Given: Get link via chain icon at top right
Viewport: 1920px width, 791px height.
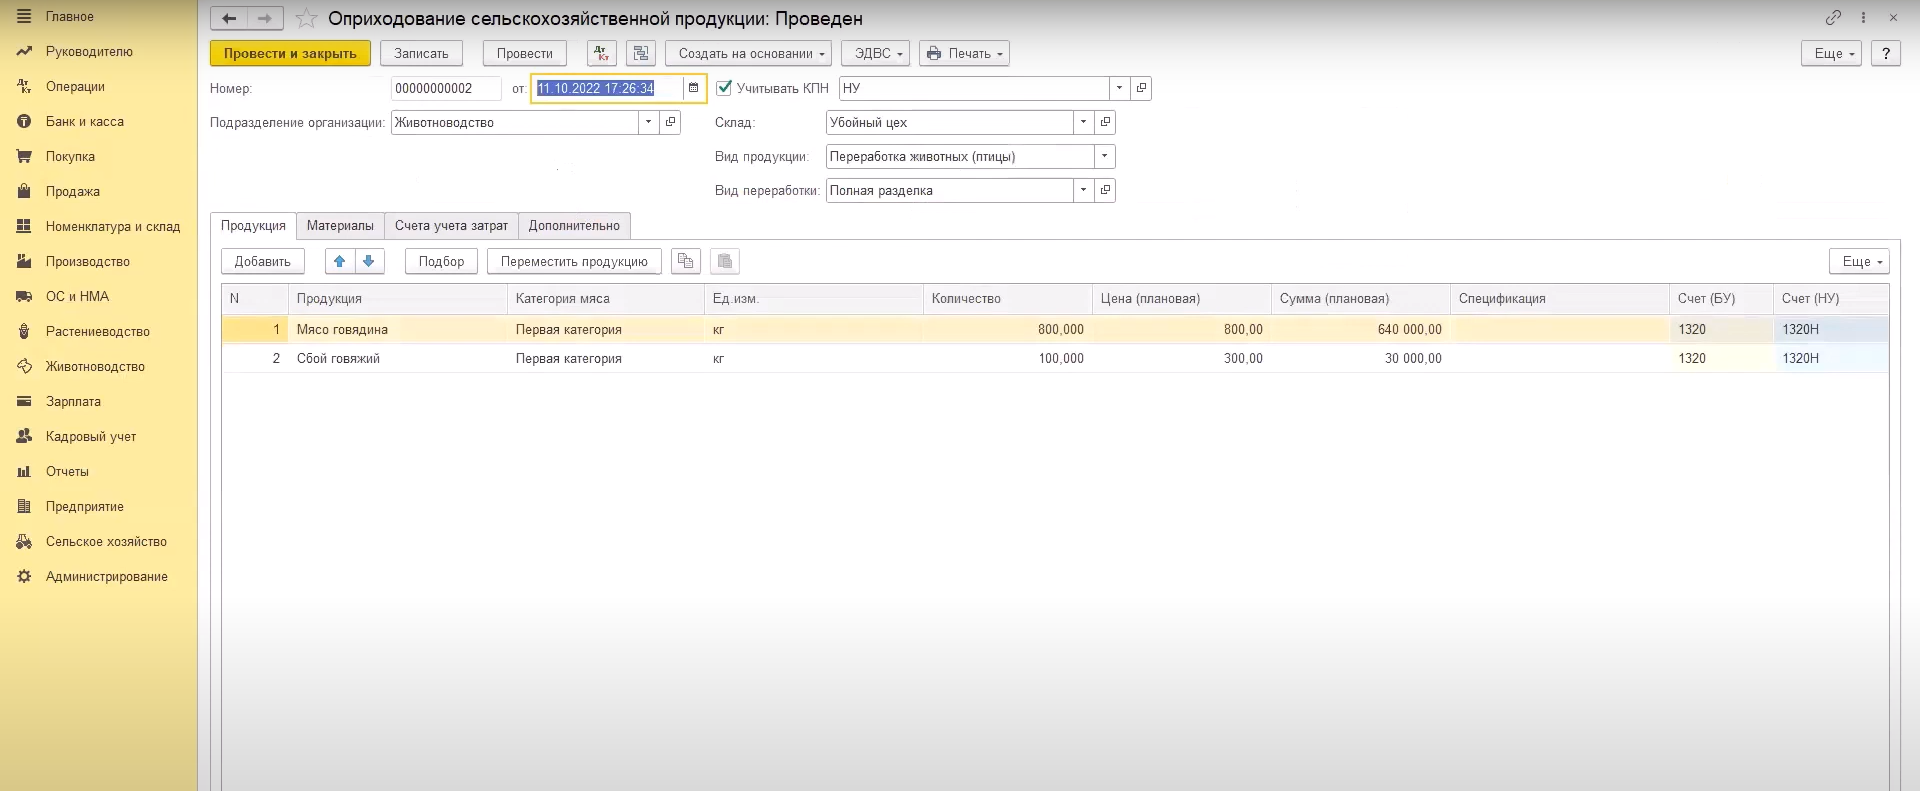Looking at the screenshot, I should point(1832,18).
